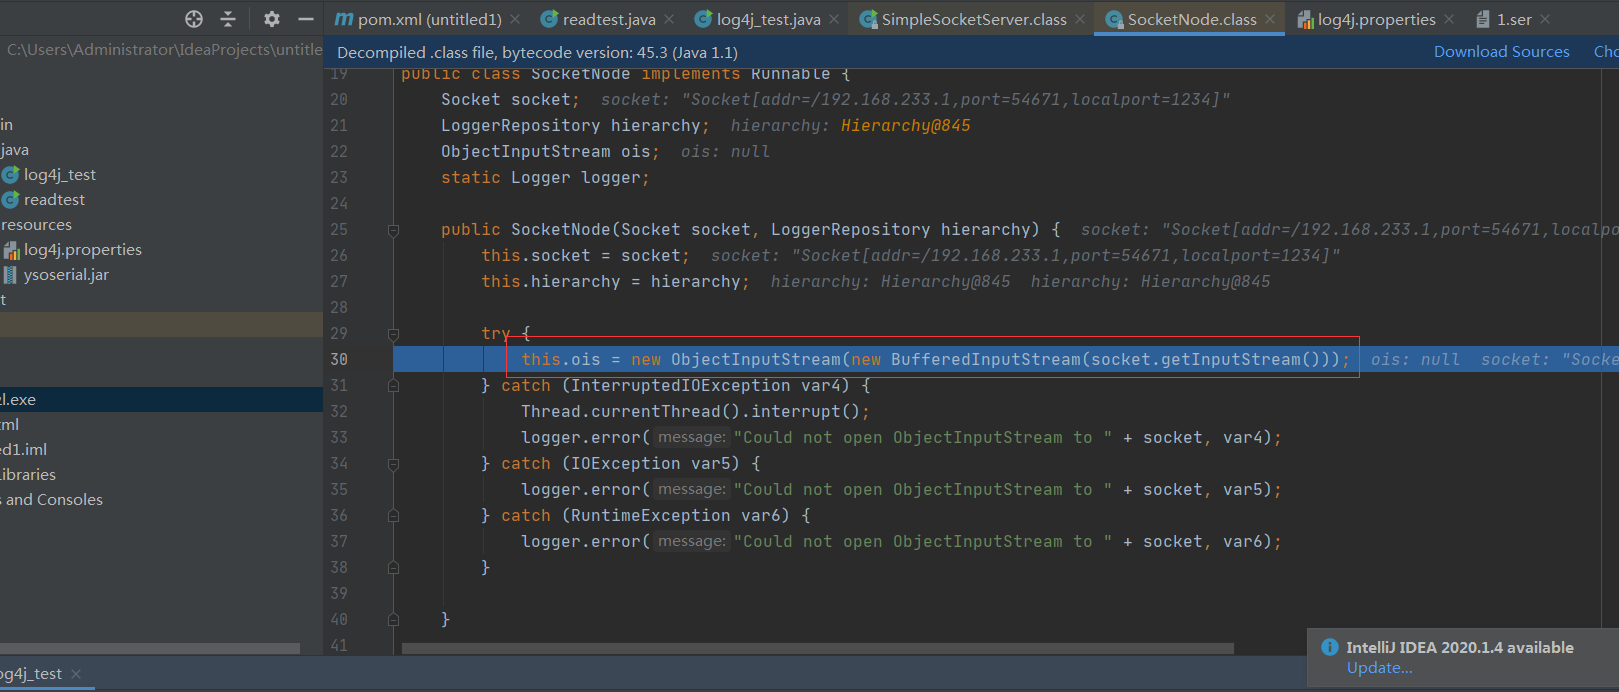Click the ysoserial.jar archive icon
Image resolution: width=1619 pixels, height=692 pixels.
11,275
